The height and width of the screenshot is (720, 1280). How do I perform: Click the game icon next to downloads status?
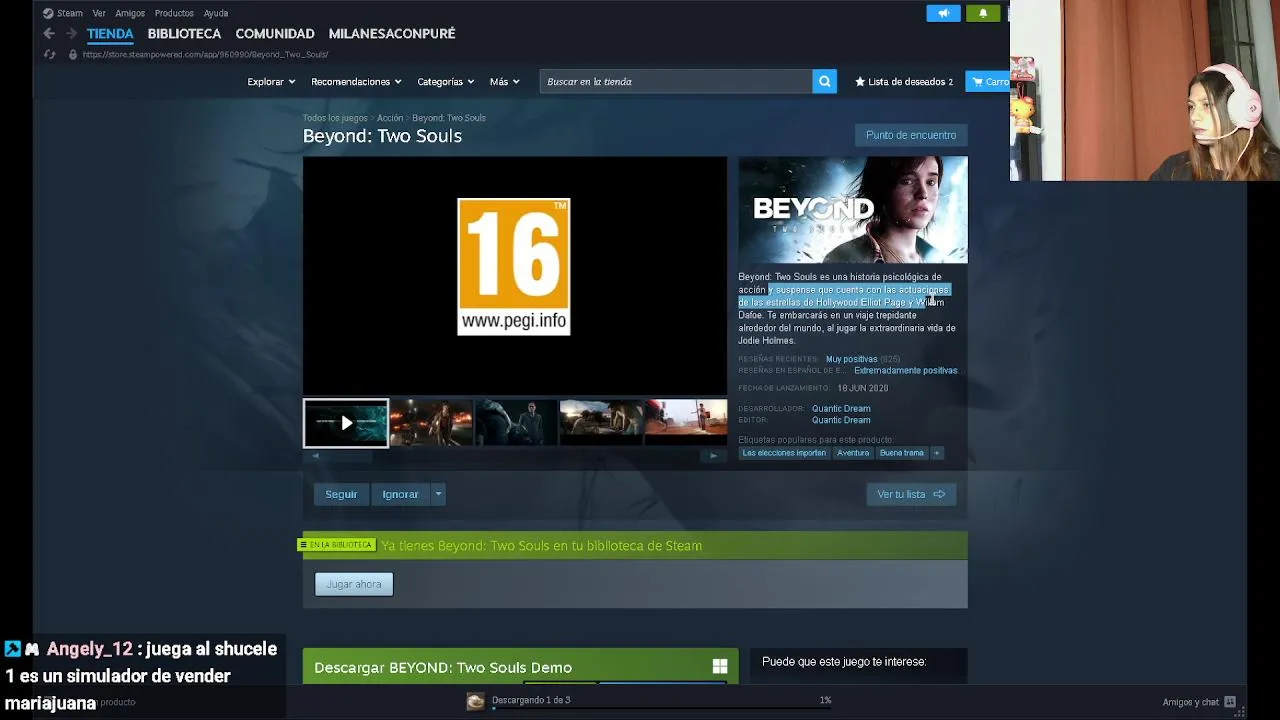pos(476,701)
